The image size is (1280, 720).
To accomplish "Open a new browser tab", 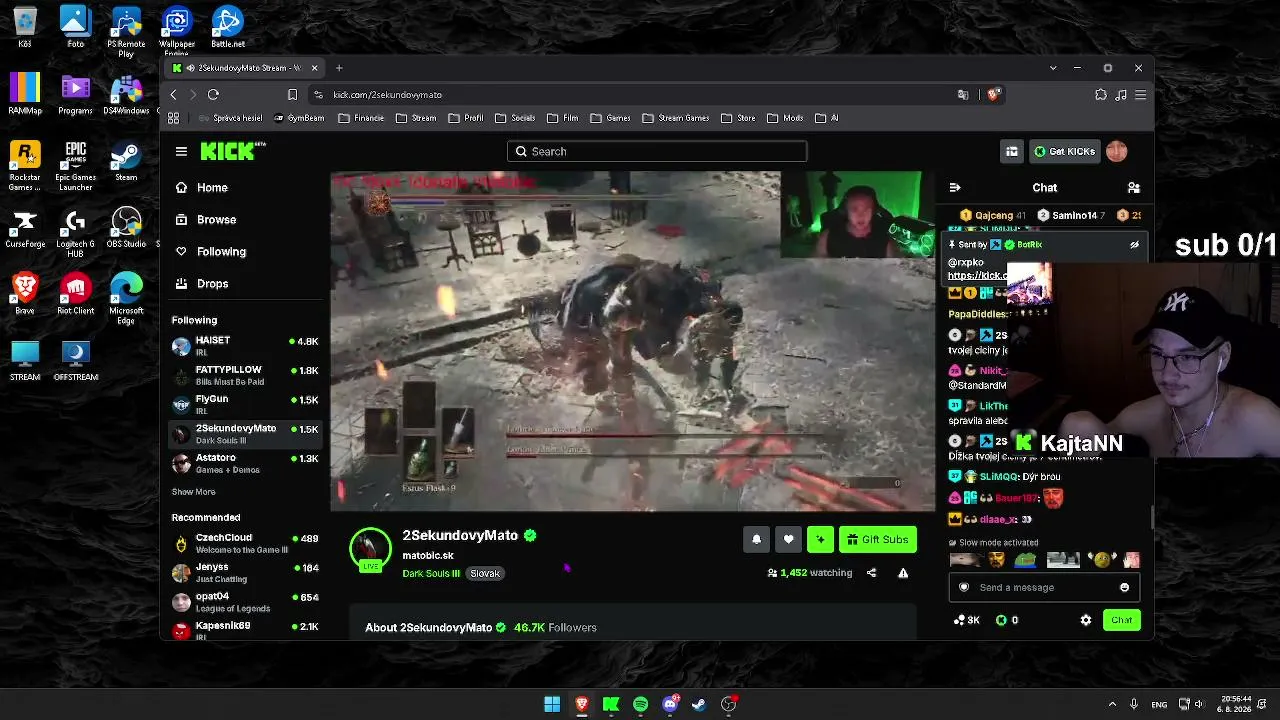I will click(339, 68).
